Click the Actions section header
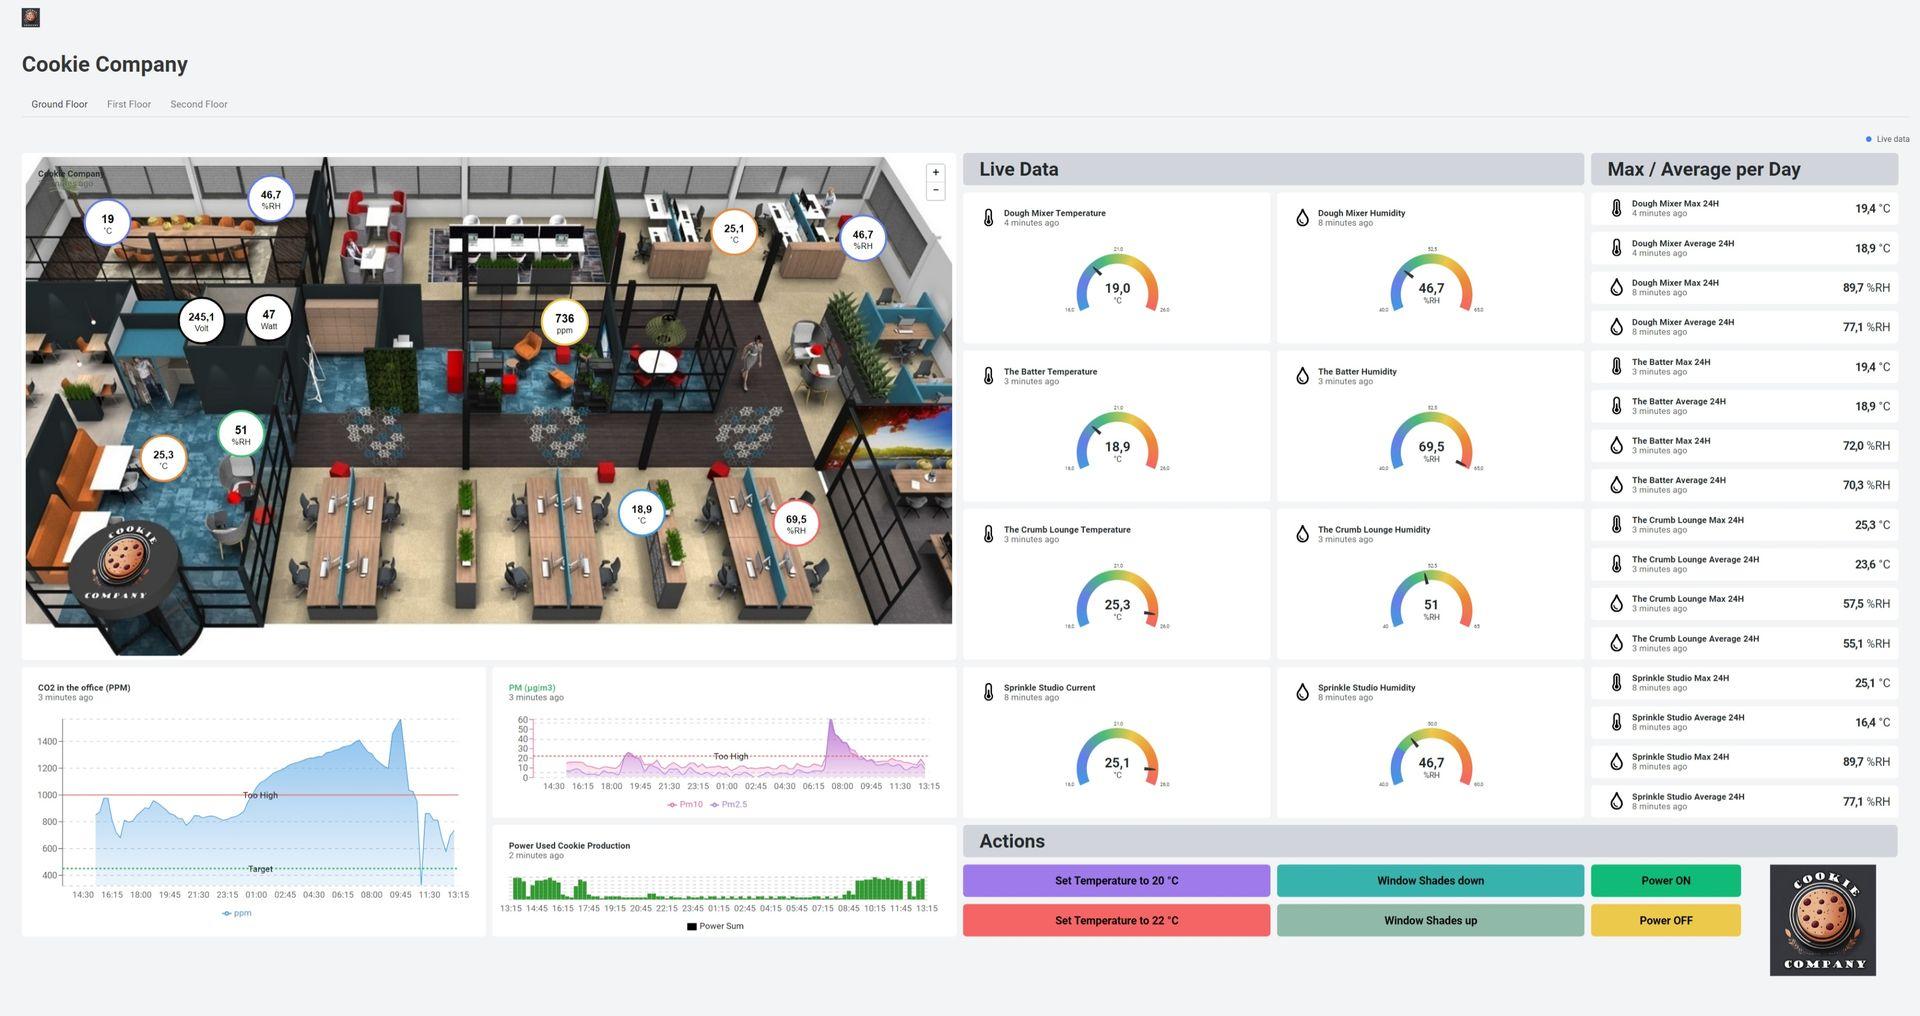 coord(1430,841)
